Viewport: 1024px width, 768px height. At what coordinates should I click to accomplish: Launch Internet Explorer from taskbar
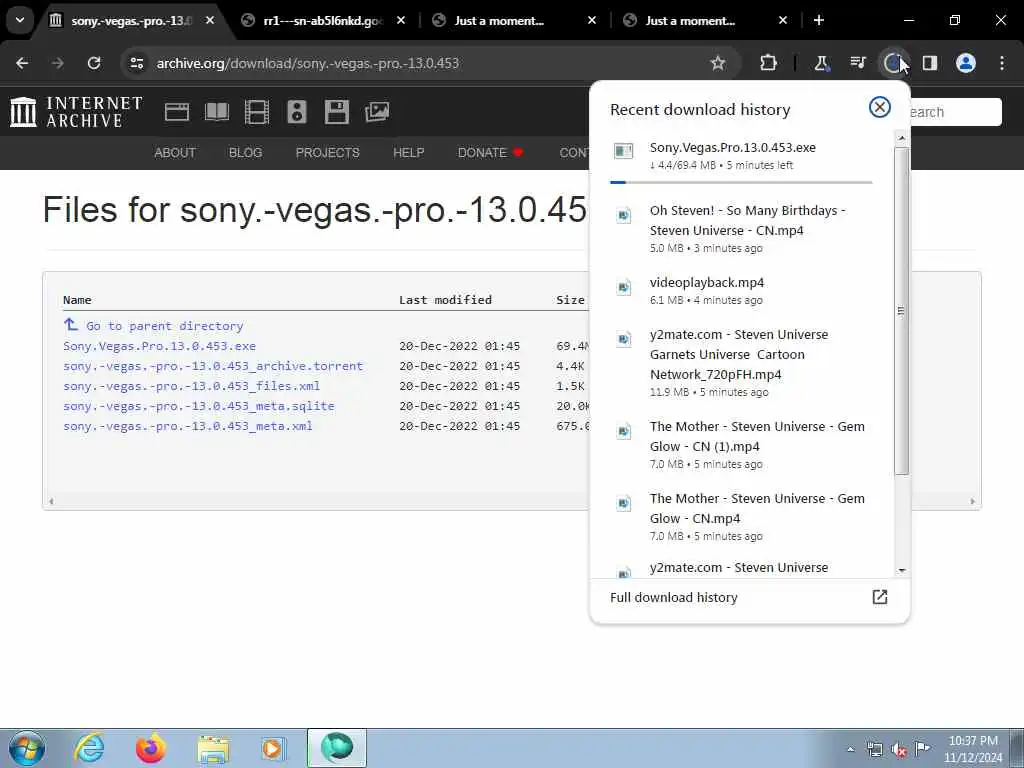tap(89, 748)
